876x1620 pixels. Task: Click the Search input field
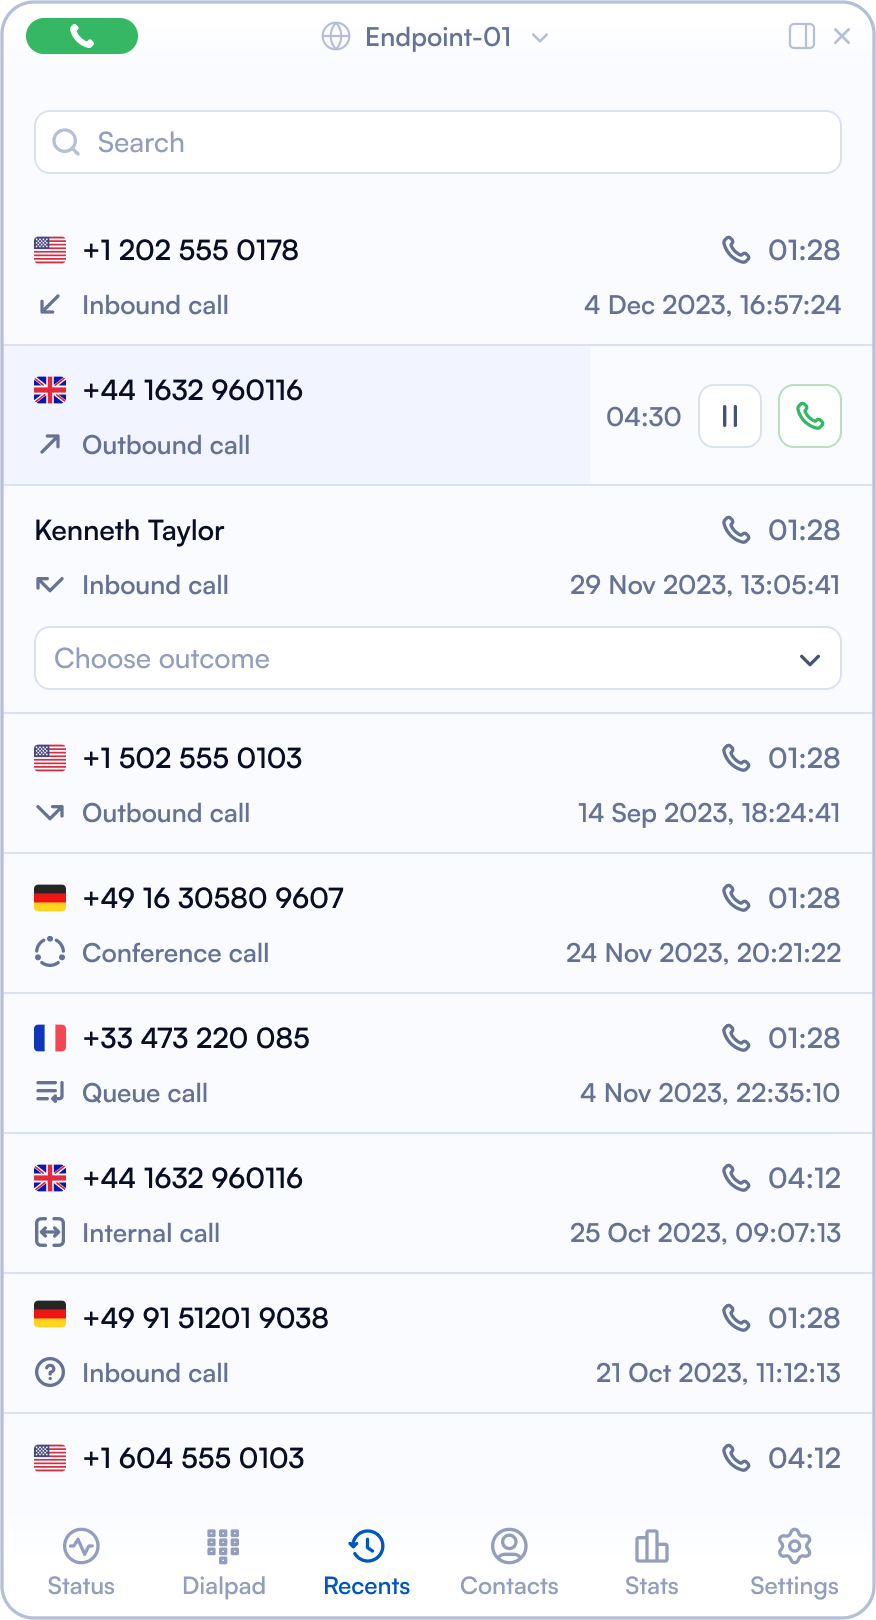(x=438, y=142)
